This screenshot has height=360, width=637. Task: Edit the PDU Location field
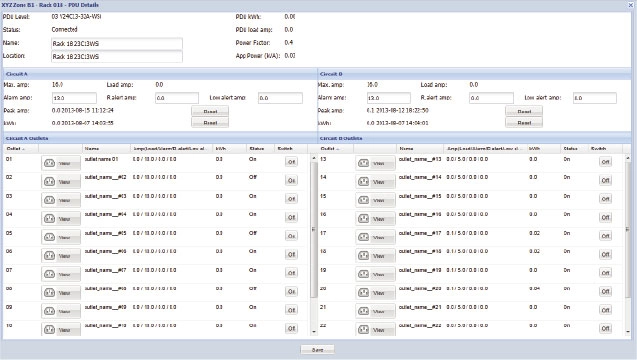click(117, 56)
